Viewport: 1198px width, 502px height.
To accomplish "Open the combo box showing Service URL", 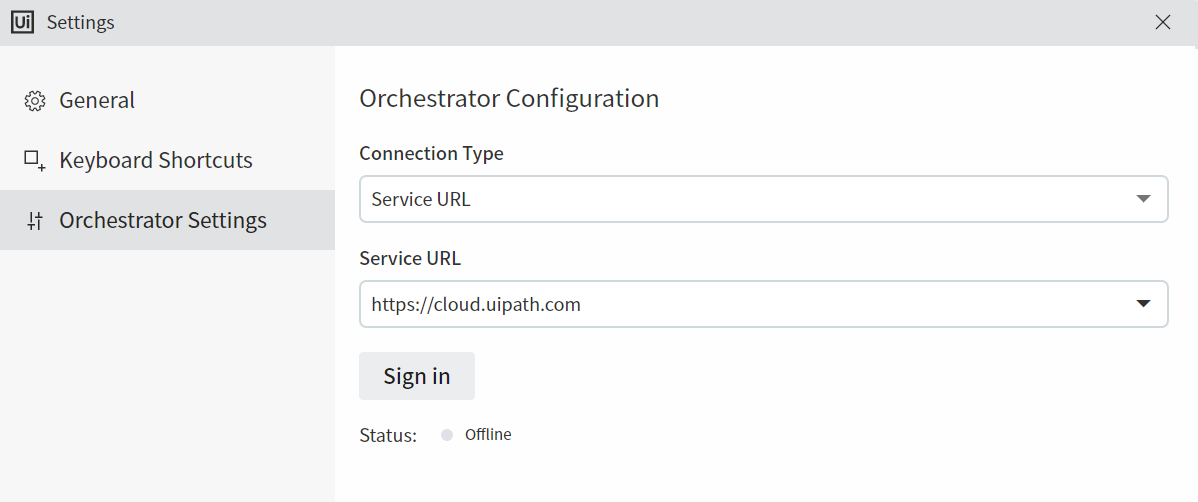I will point(740,199).
